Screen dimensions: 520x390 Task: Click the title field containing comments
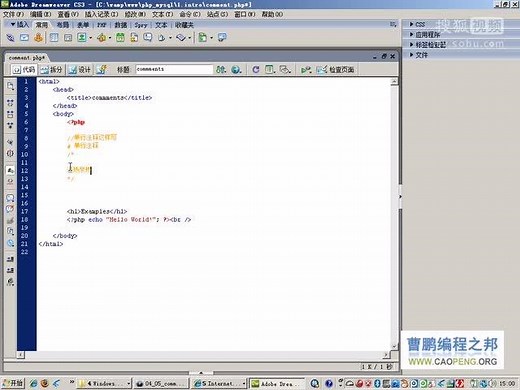pos(174,69)
